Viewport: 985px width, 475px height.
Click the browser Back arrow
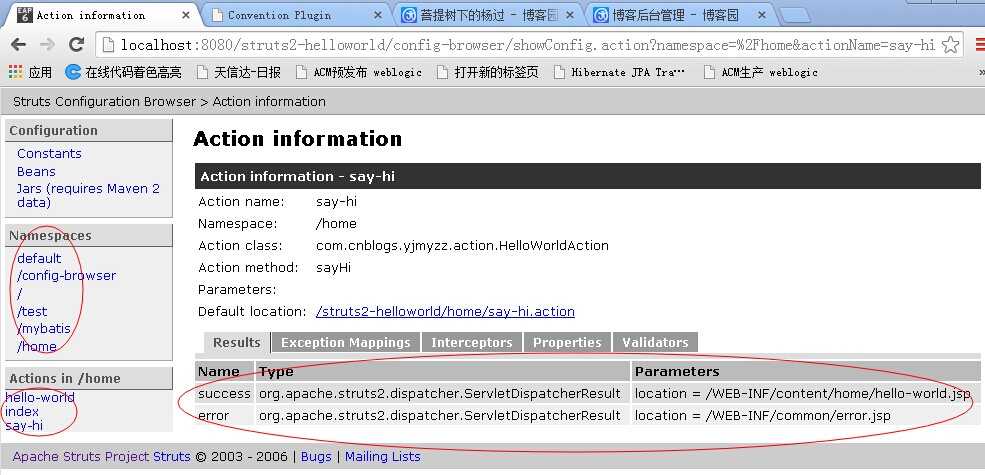point(18,45)
